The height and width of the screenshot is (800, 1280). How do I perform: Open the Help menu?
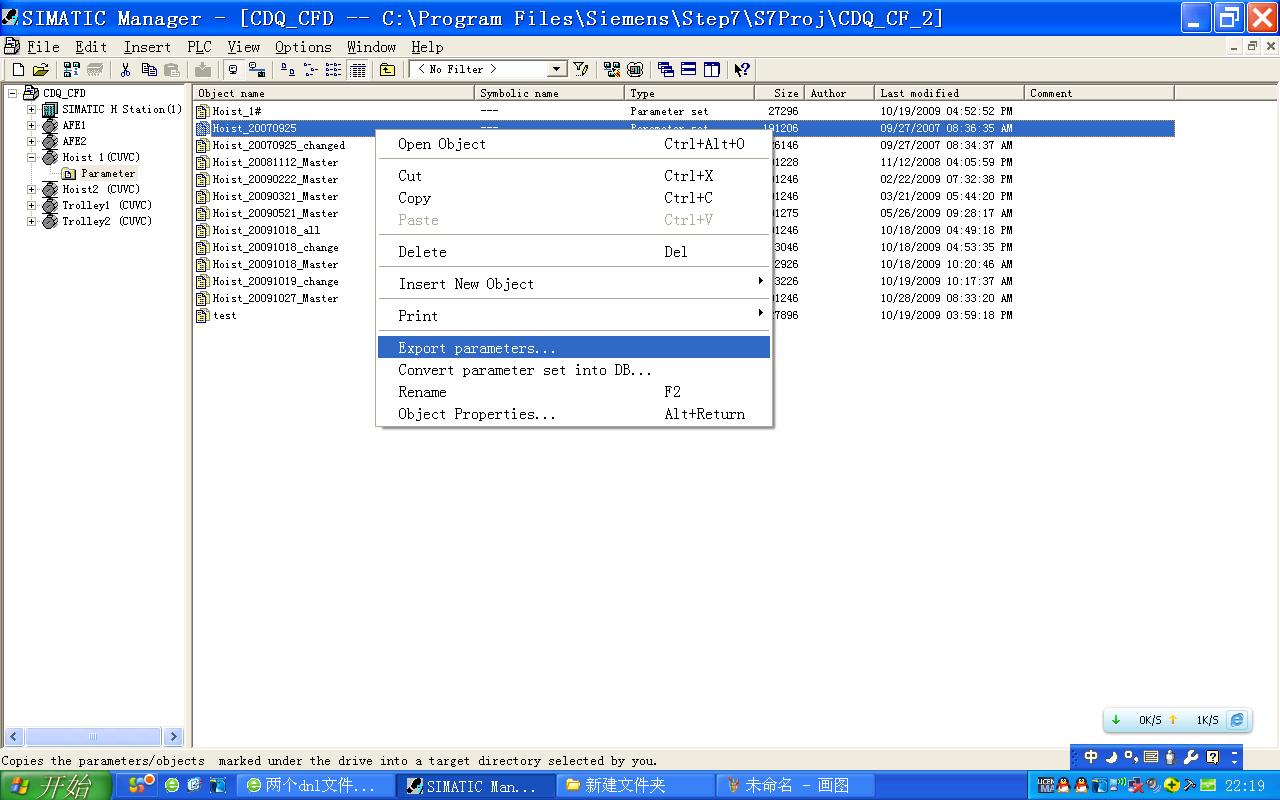(x=427, y=47)
